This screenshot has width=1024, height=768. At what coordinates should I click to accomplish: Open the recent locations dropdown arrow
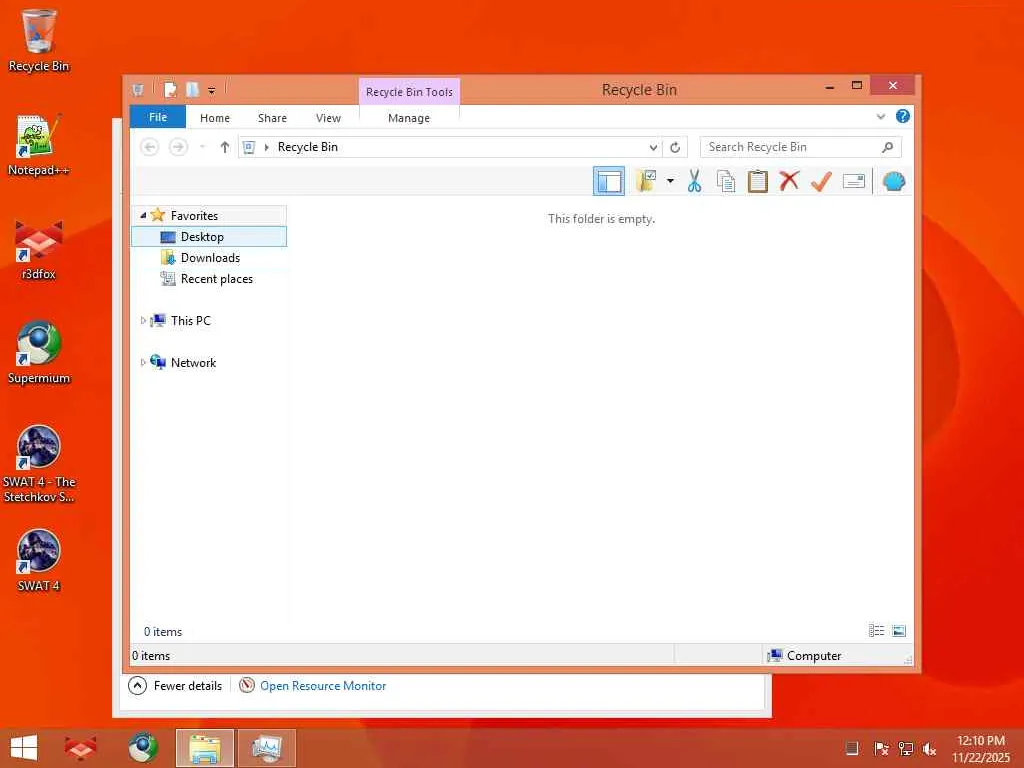202,147
